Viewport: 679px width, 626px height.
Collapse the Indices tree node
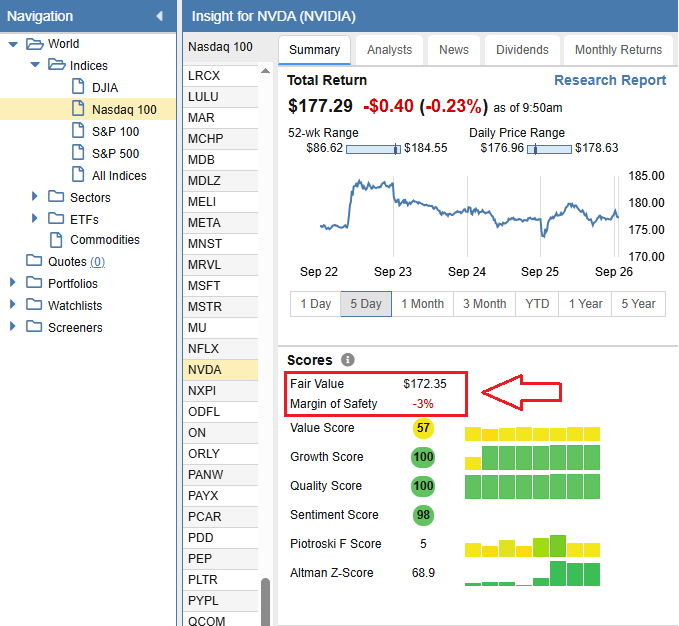click(x=35, y=66)
